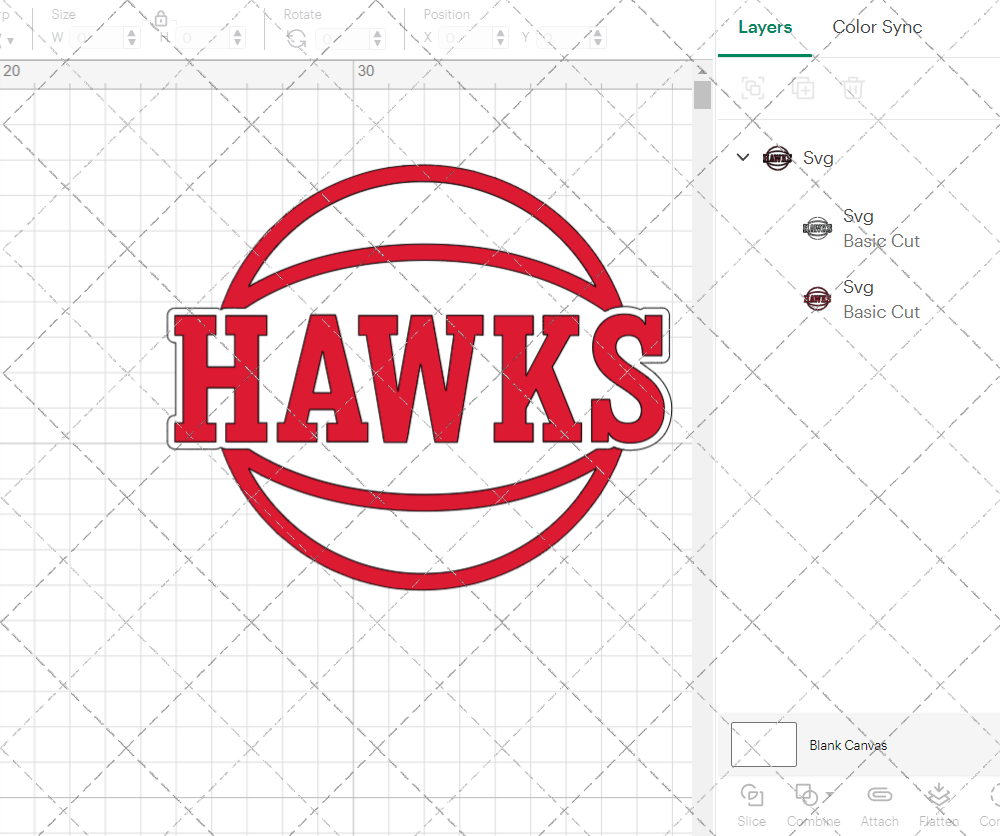Viewport: 1000px width, 836px height.
Task: Click the Delete layer trash icon
Action: [853, 87]
